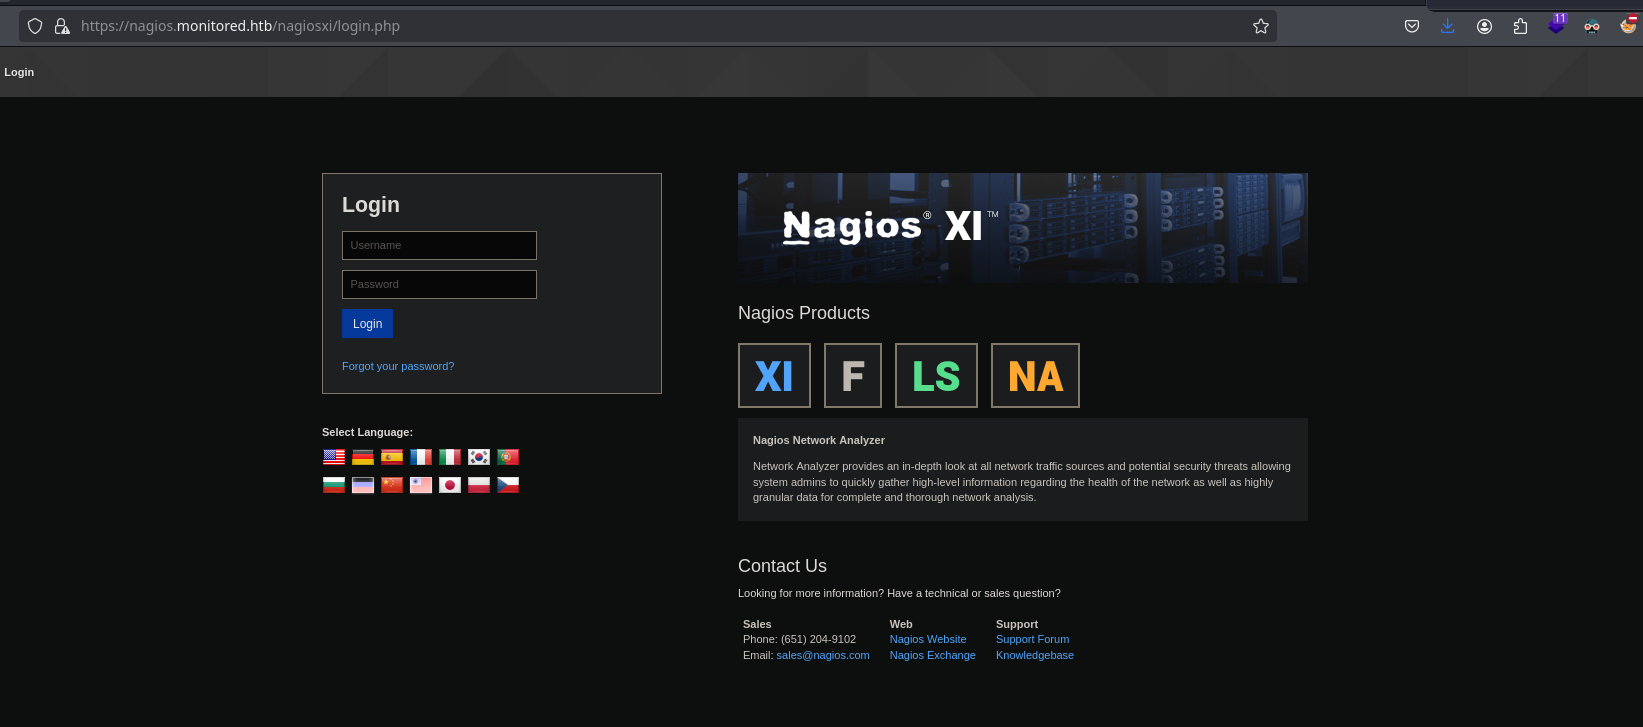Open the goggles-face hacker extension
The height and width of the screenshot is (727, 1643).
[x=1592, y=26]
